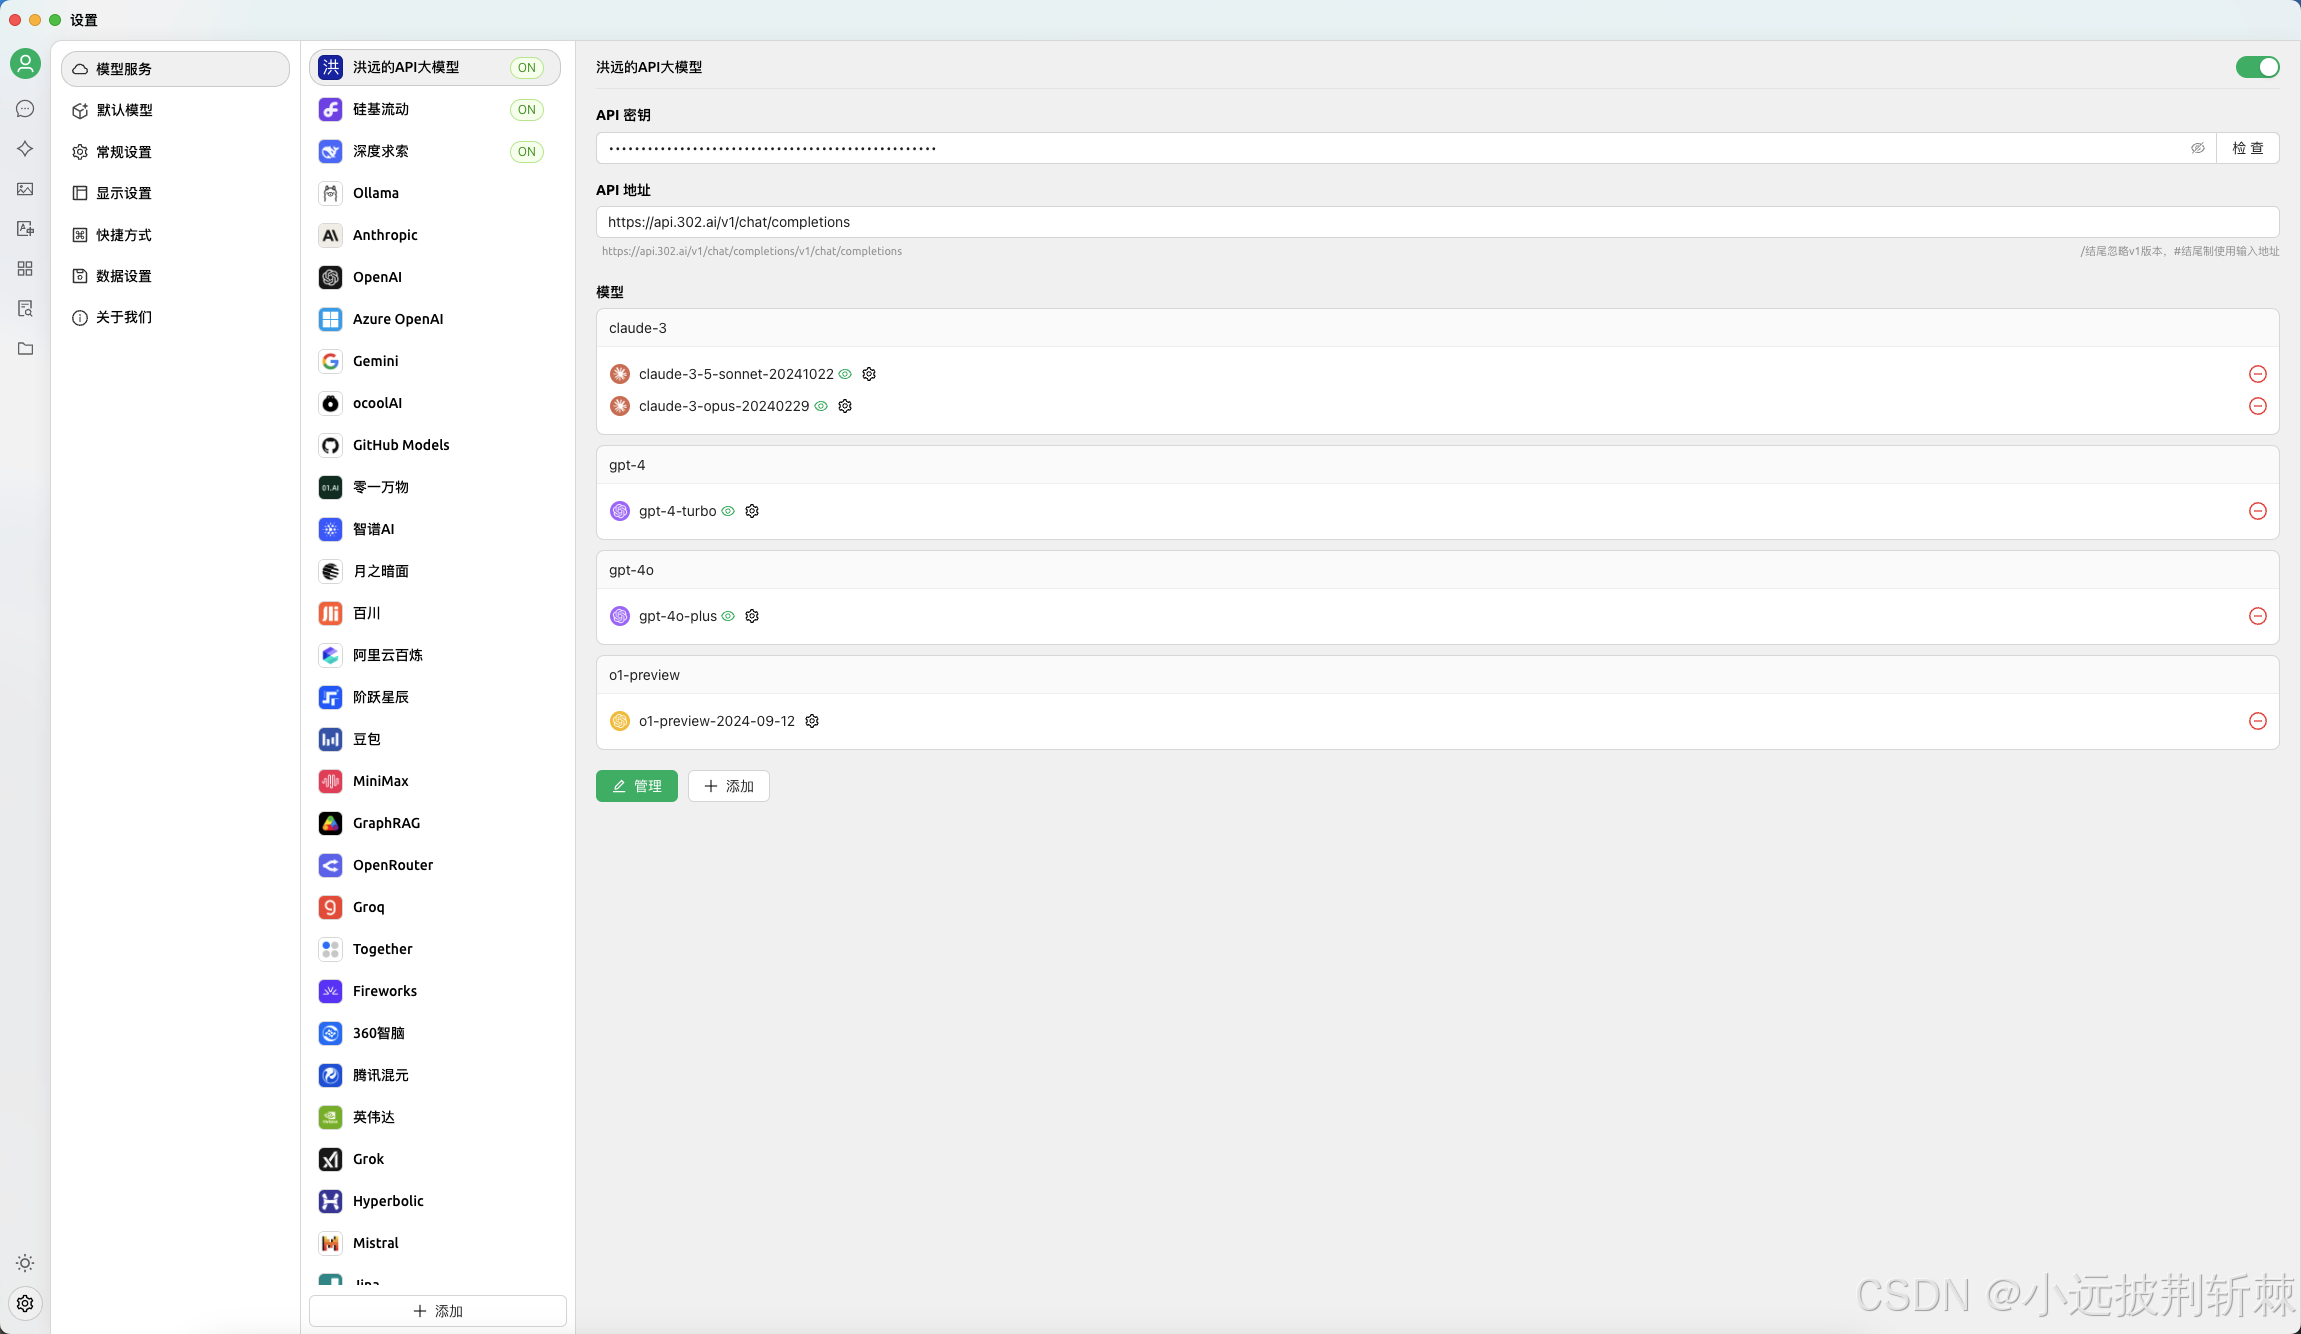This screenshot has height=1334, width=2301.
Task: Select the OpenRouter provider
Action: (x=435, y=865)
